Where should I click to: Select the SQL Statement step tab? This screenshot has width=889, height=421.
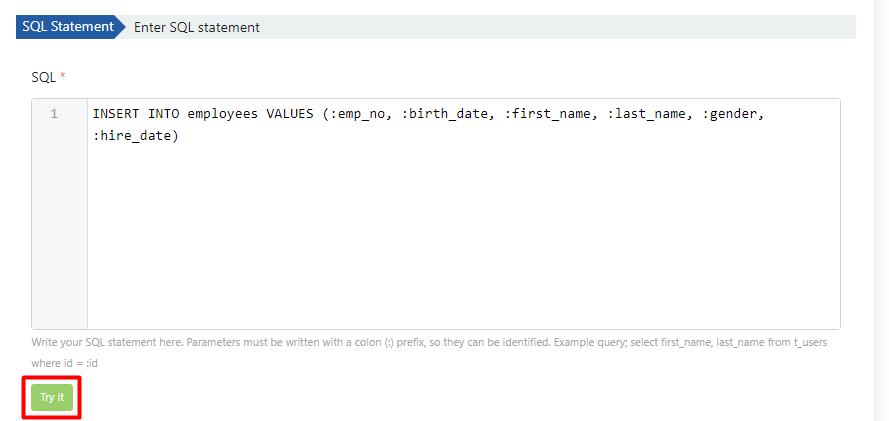point(67,27)
